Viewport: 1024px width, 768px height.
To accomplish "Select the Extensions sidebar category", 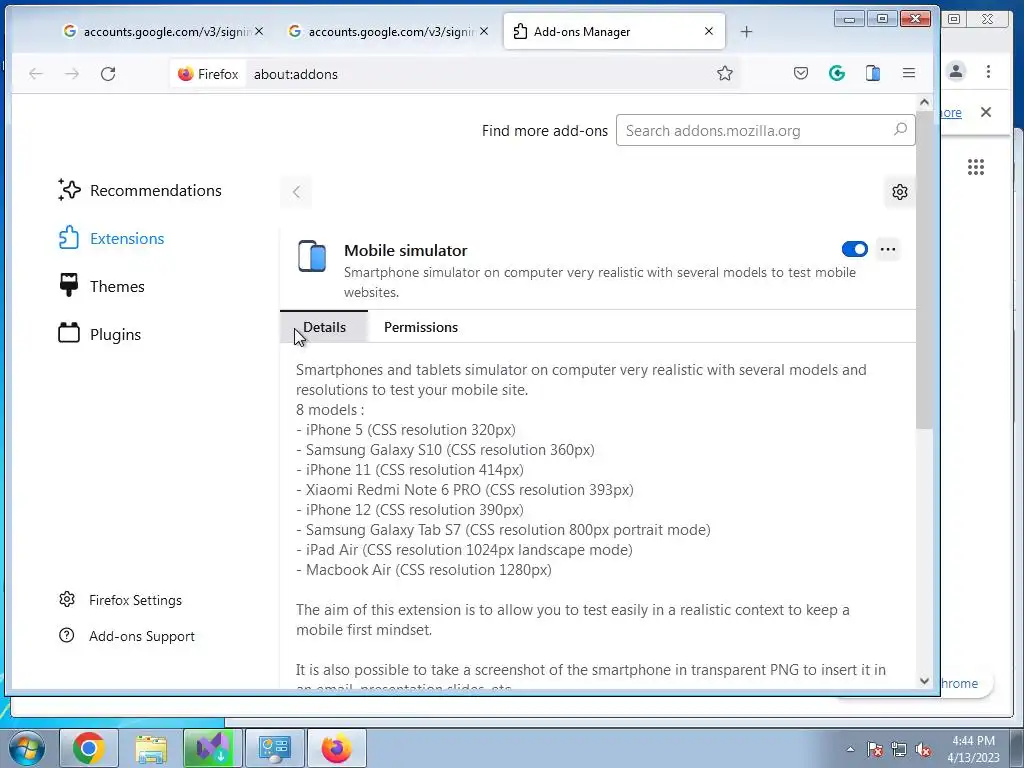I will (111, 238).
